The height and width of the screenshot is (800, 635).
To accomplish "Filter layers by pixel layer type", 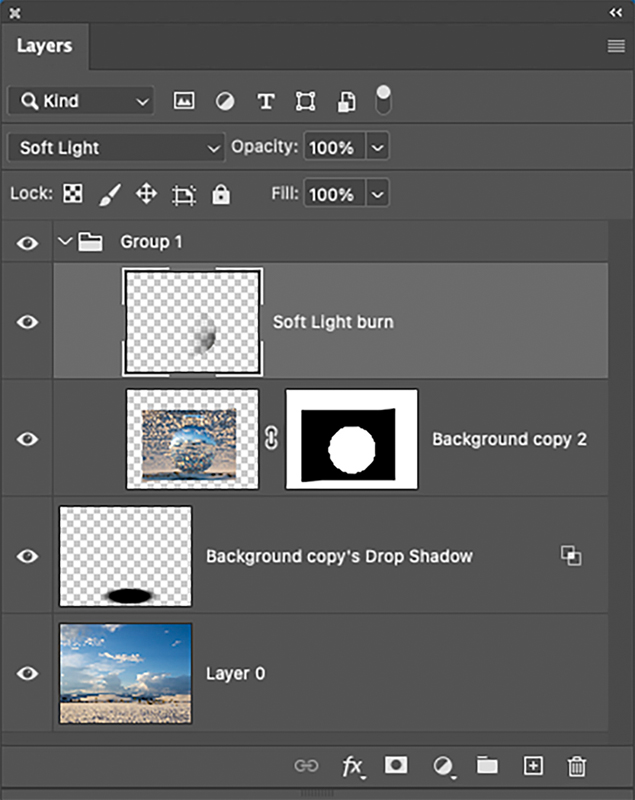I will pyautogui.click(x=184, y=101).
